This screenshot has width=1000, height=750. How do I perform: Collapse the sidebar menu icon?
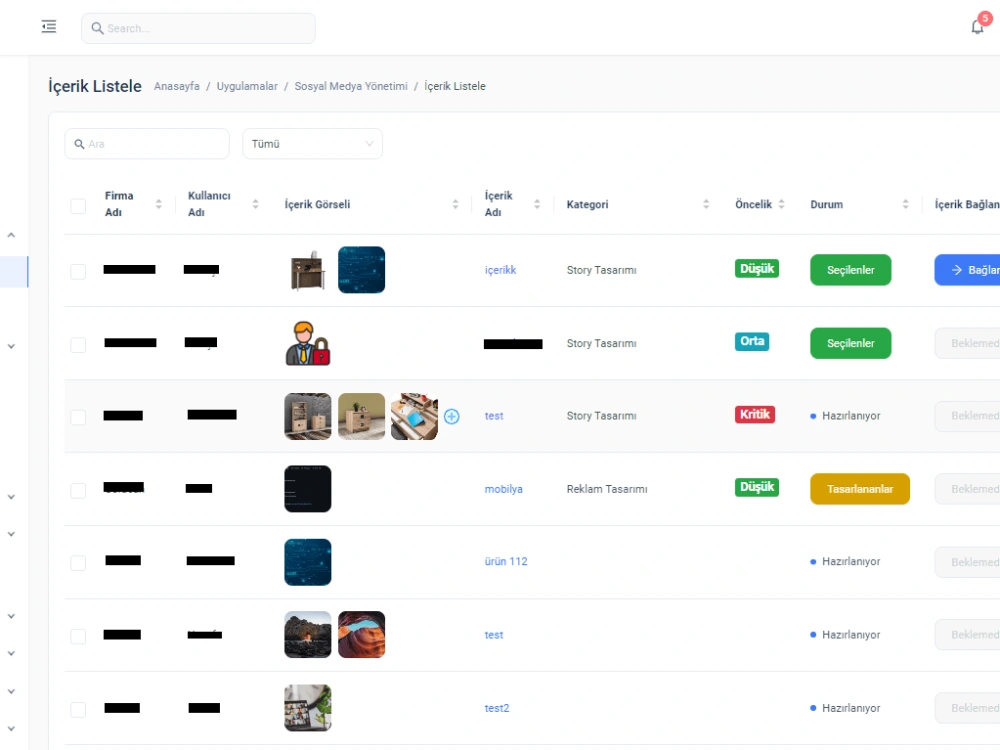pyautogui.click(x=49, y=27)
